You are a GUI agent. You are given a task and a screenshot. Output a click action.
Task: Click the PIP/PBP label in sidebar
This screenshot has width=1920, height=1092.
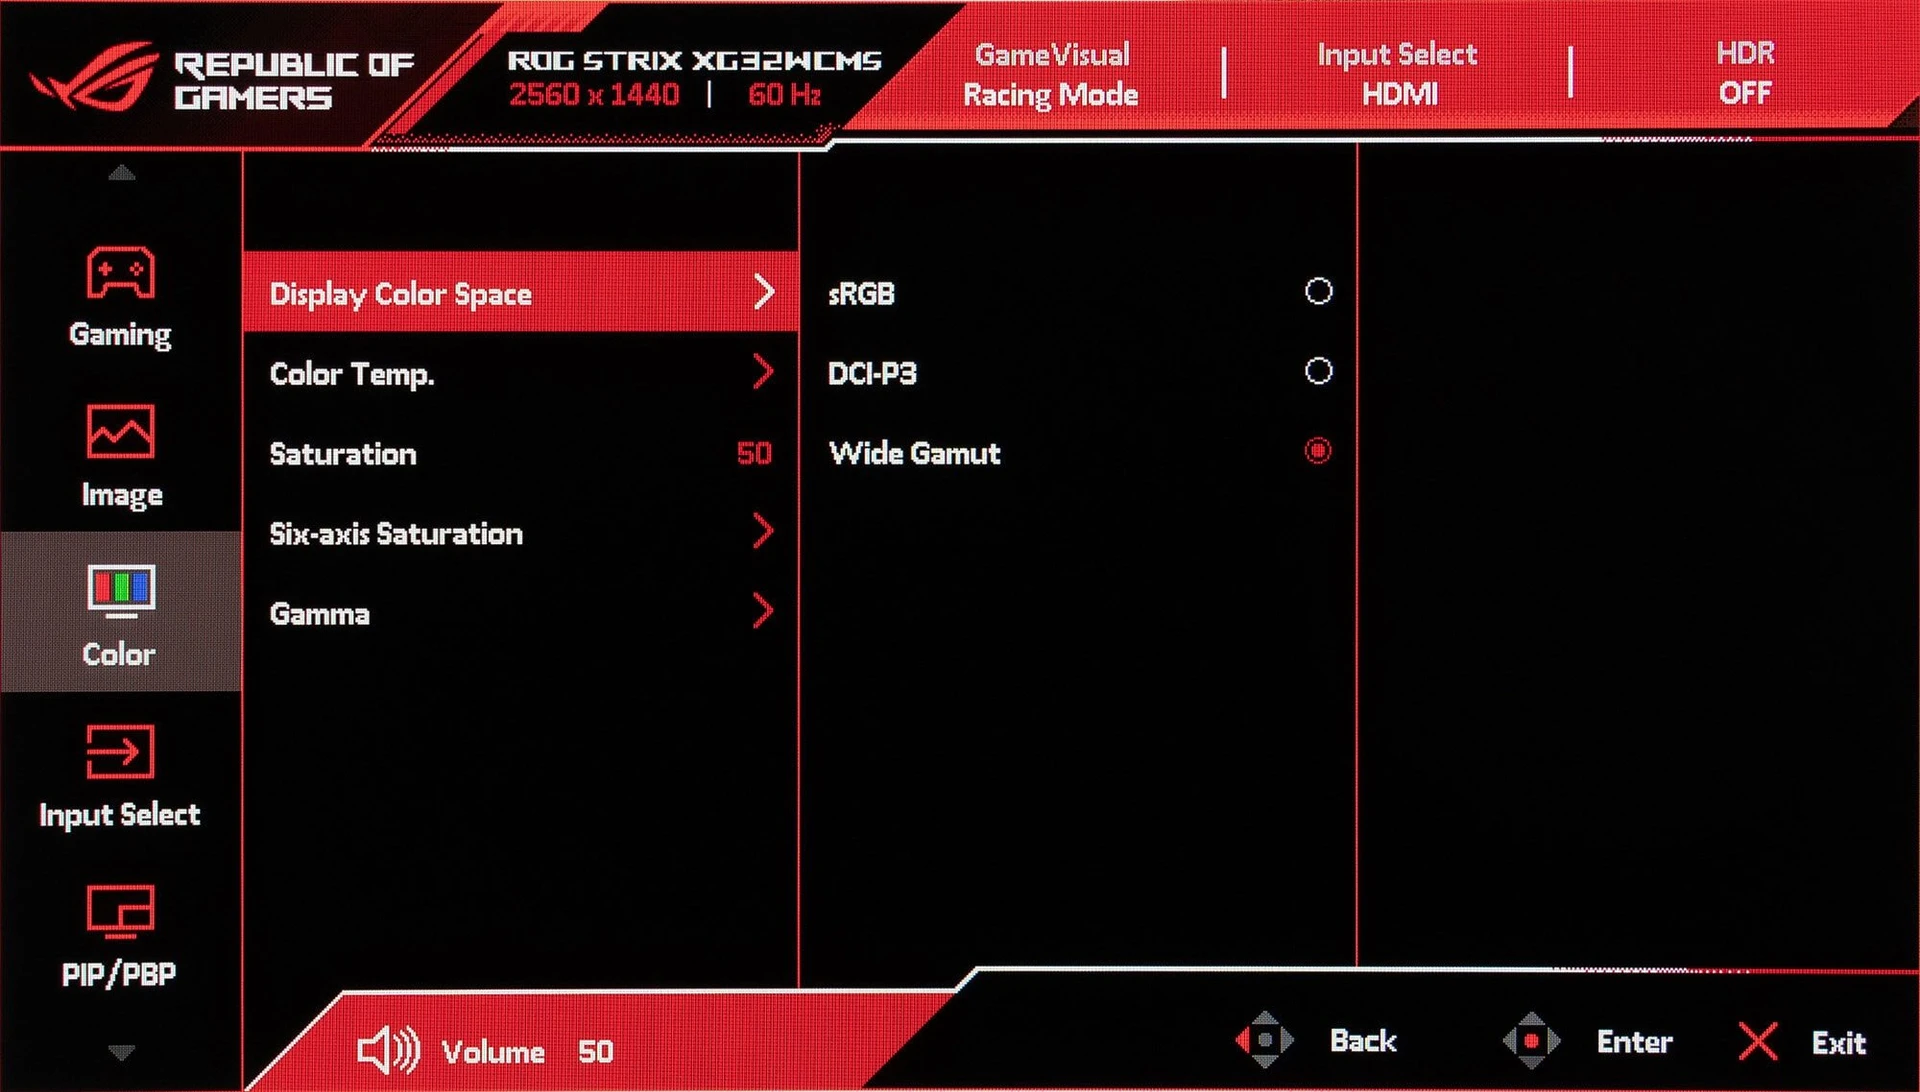pos(119,974)
